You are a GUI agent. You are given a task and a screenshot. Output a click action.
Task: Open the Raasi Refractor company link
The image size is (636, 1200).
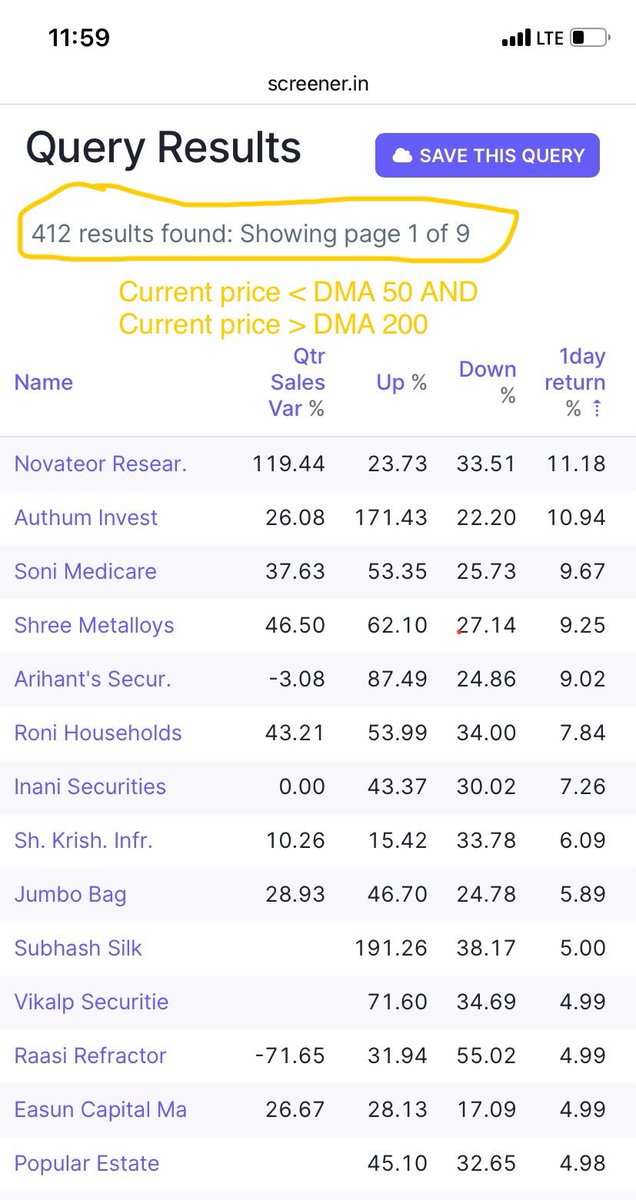click(x=90, y=1056)
